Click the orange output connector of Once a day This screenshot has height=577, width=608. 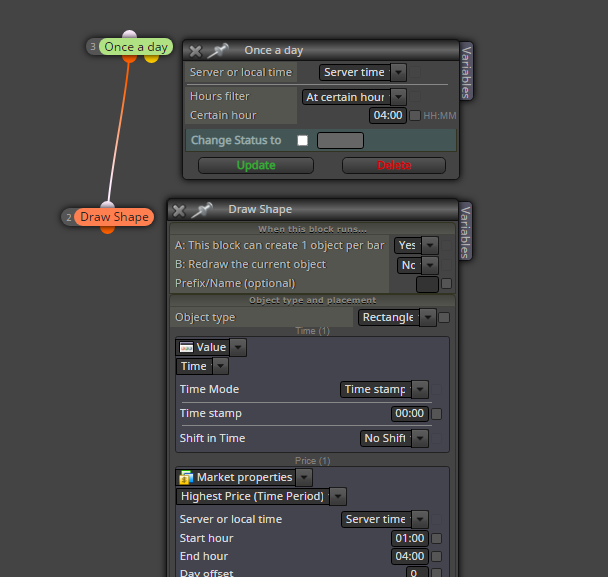[x=130, y=59]
